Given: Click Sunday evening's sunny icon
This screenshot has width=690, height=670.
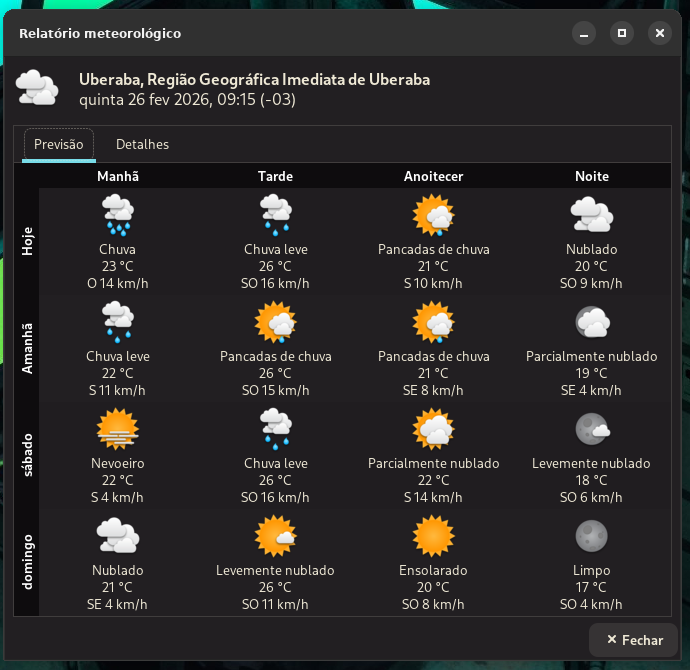Looking at the screenshot, I should (x=433, y=537).
